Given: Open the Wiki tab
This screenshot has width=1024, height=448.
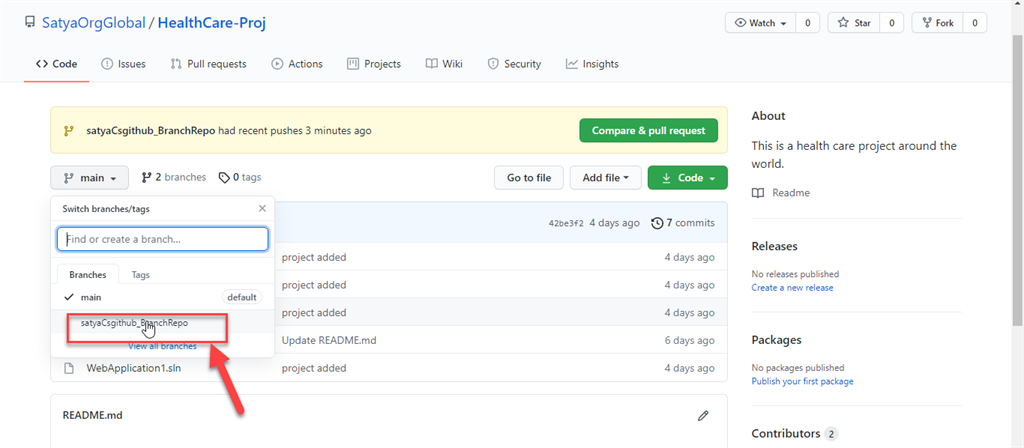Looking at the screenshot, I should 444,64.
